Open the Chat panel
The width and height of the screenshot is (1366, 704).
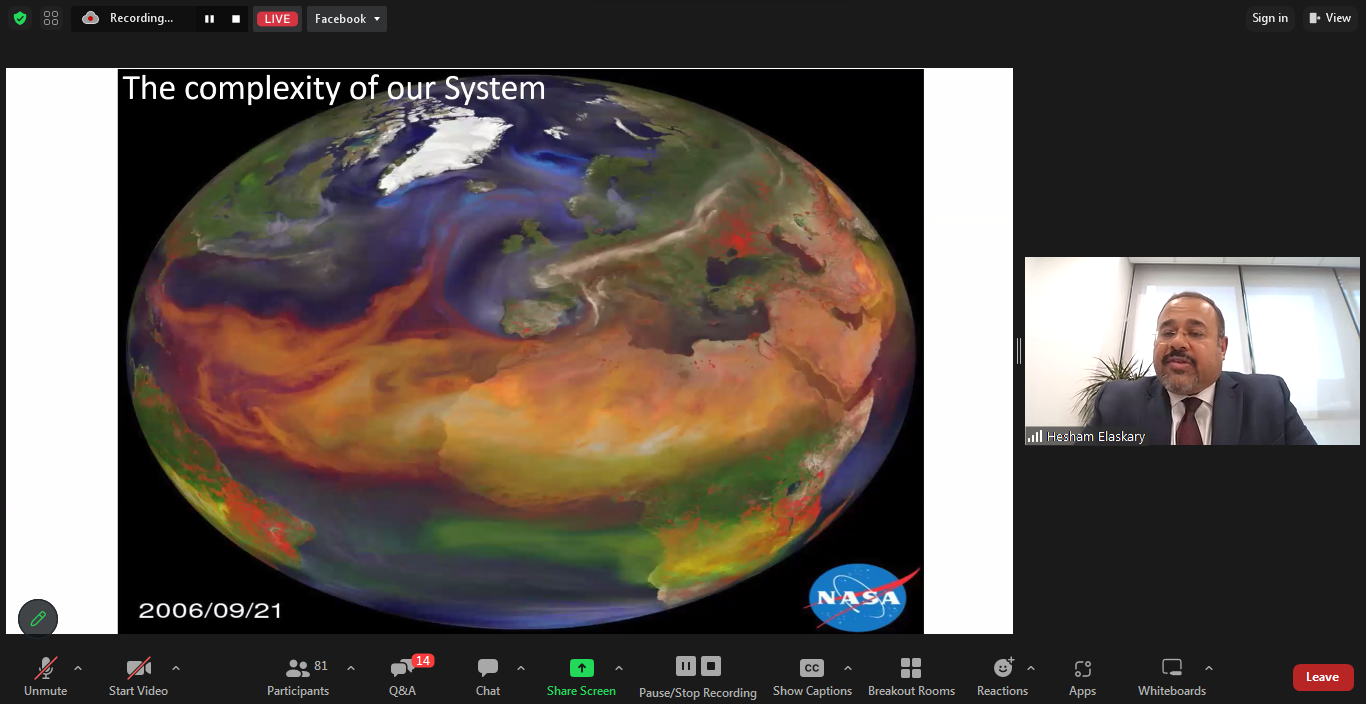[488, 675]
